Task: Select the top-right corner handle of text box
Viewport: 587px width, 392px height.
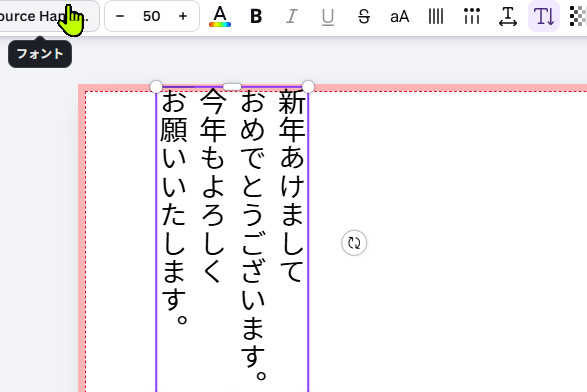Action: point(308,87)
